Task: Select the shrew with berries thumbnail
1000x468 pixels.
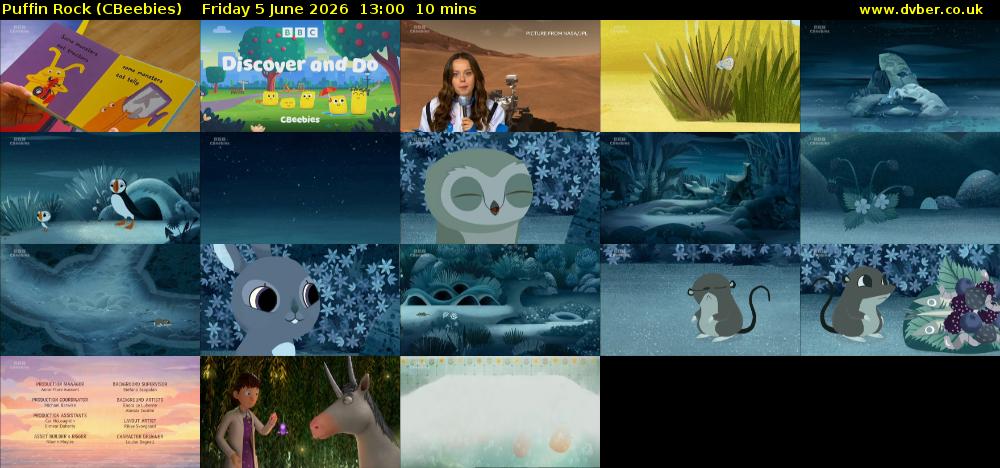Action: [x=900, y=300]
